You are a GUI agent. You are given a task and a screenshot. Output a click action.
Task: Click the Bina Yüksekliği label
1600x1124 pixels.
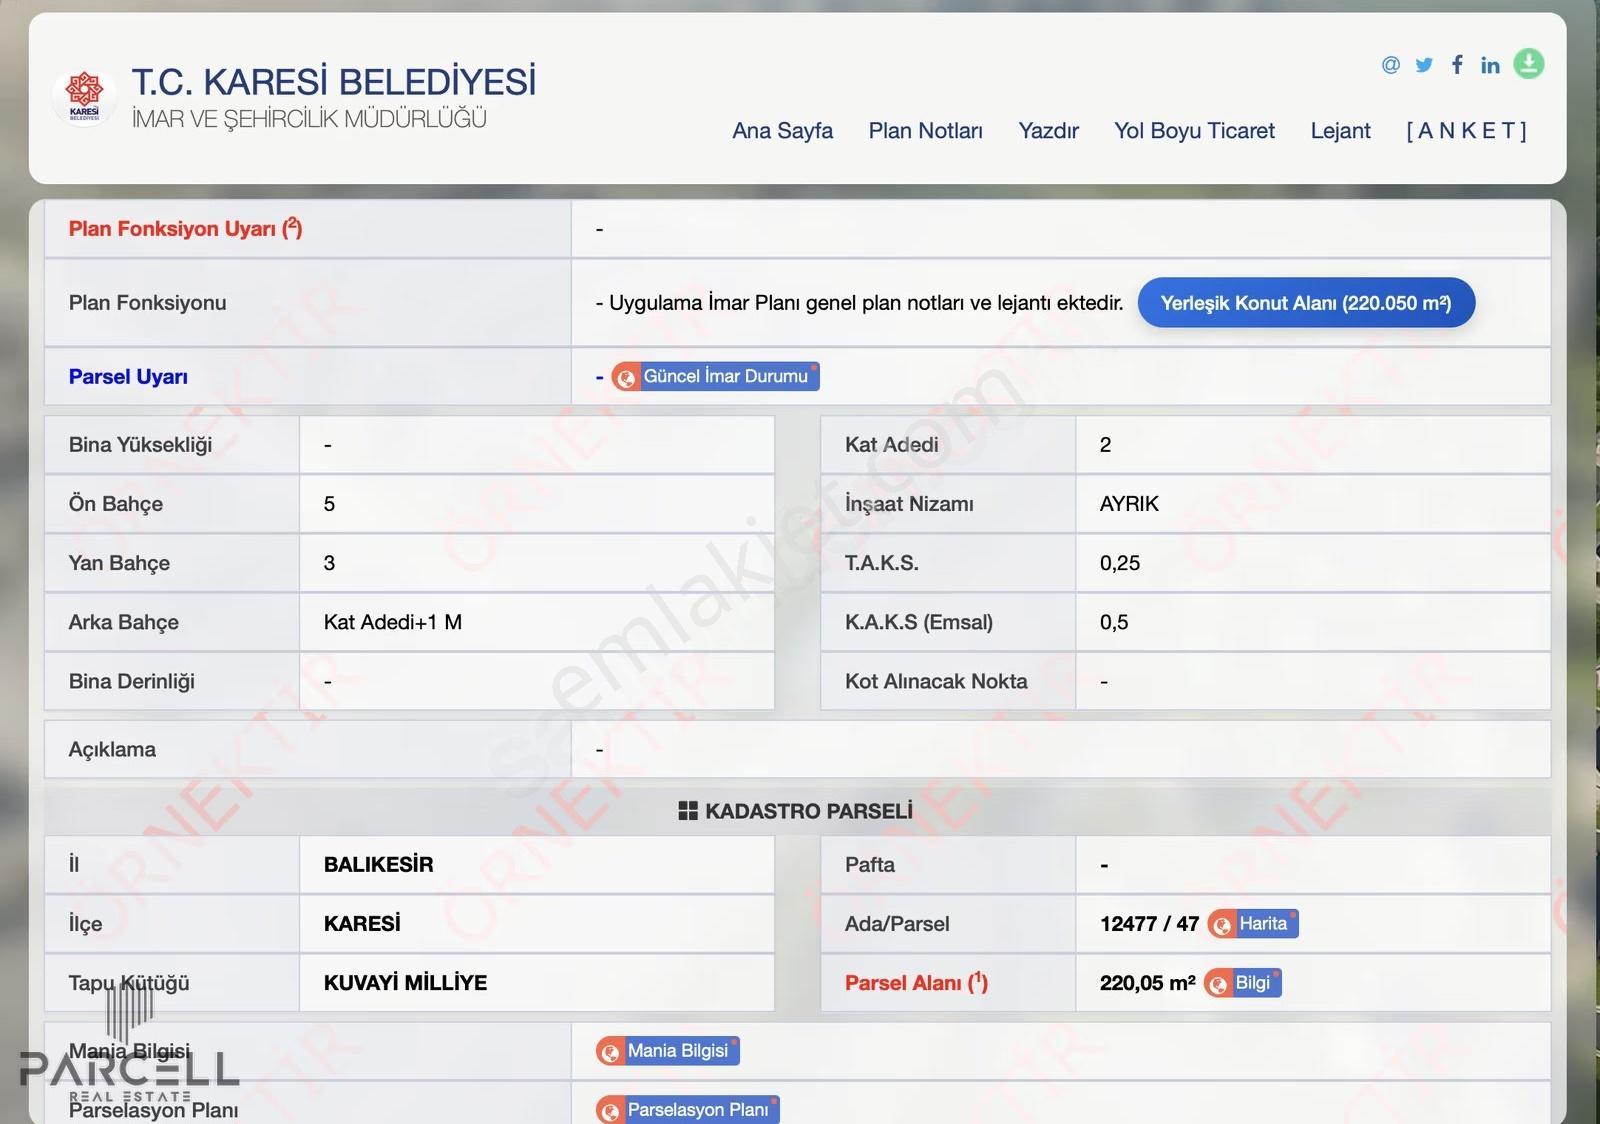click(x=140, y=445)
